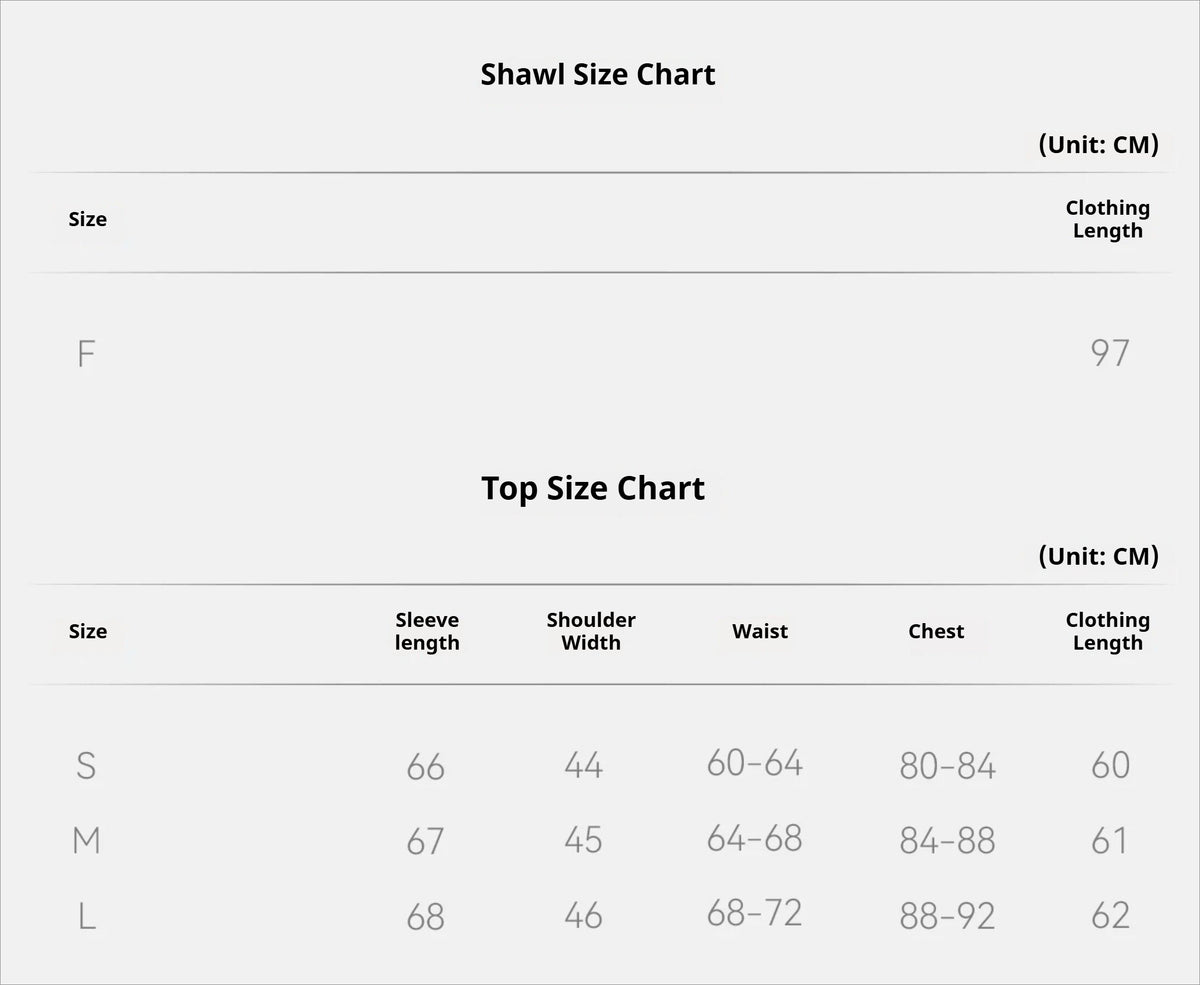The width and height of the screenshot is (1200, 985).
Task: Click waist range 68-72
Action: [755, 913]
